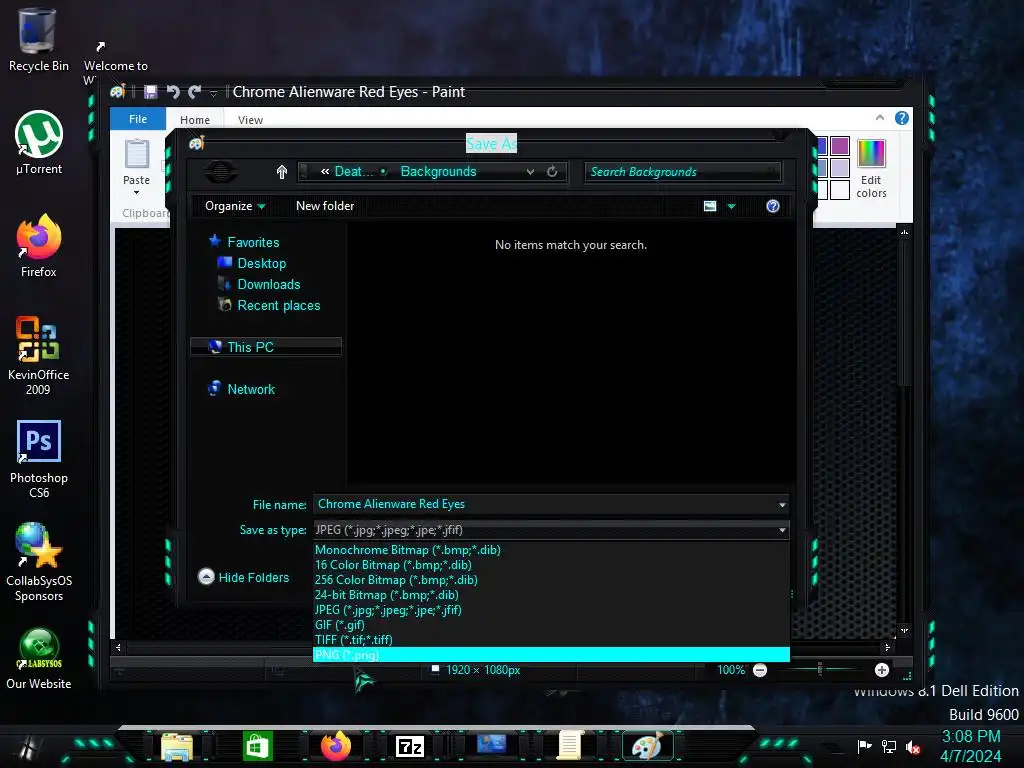The image size is (1024, 768).
Task: Pick the purple swatch in Paint's palette
Action: pyautogui.click(x=840, y=146)
